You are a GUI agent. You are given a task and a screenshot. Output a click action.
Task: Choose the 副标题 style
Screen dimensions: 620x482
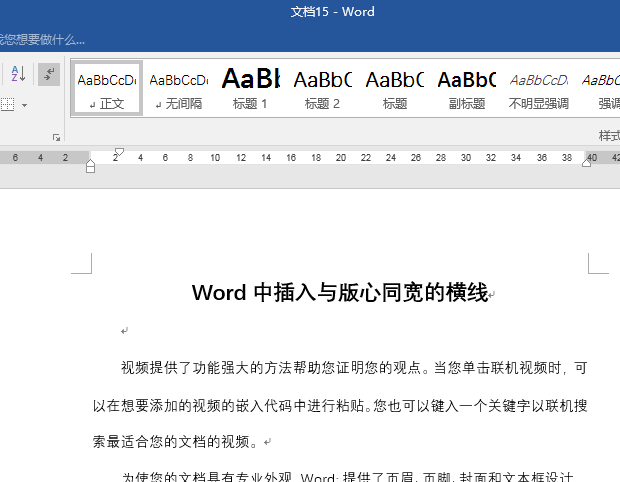[x=466, y=88]
